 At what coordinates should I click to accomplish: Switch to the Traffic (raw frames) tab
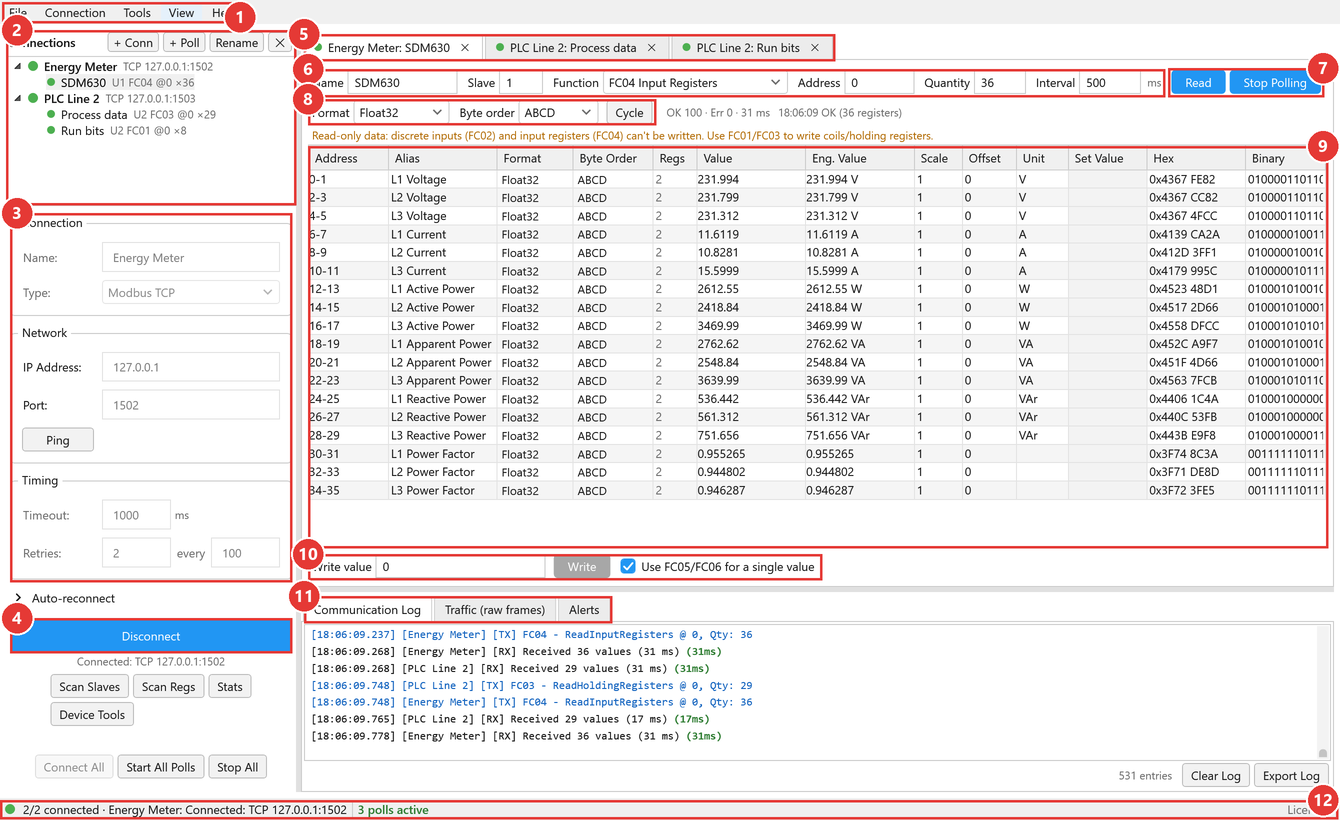495,610
